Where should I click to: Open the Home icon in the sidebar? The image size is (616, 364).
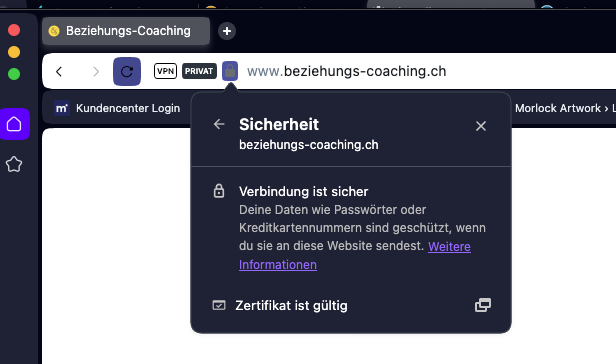[x=15, y=124]
